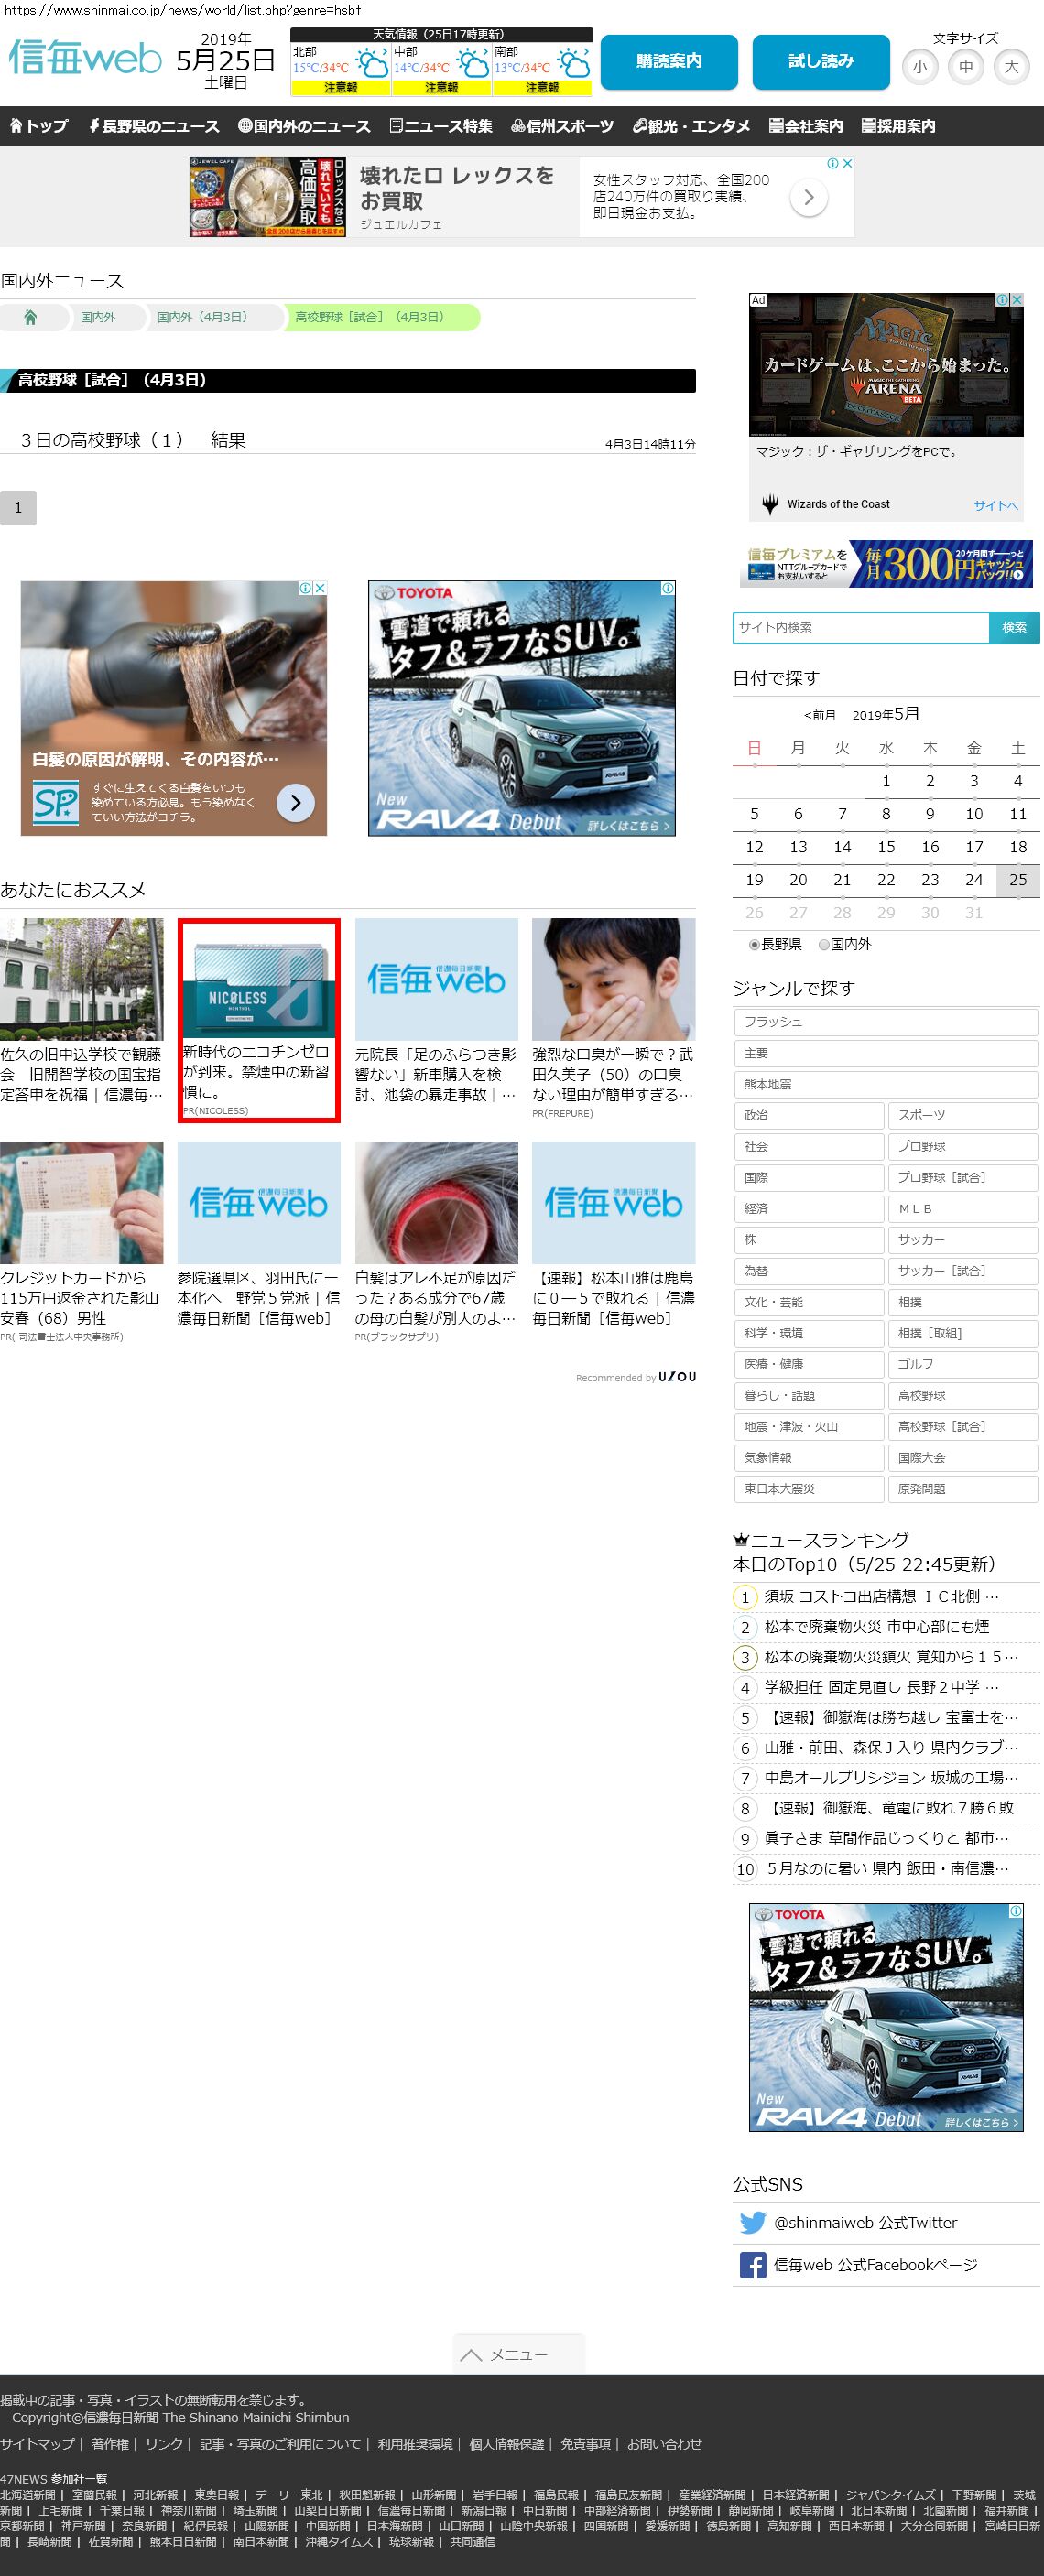Open ranking item 5 御嶽海は勝ち越し
The height and width of the screenshot is (2576, 1044).
click(892, 1717)
